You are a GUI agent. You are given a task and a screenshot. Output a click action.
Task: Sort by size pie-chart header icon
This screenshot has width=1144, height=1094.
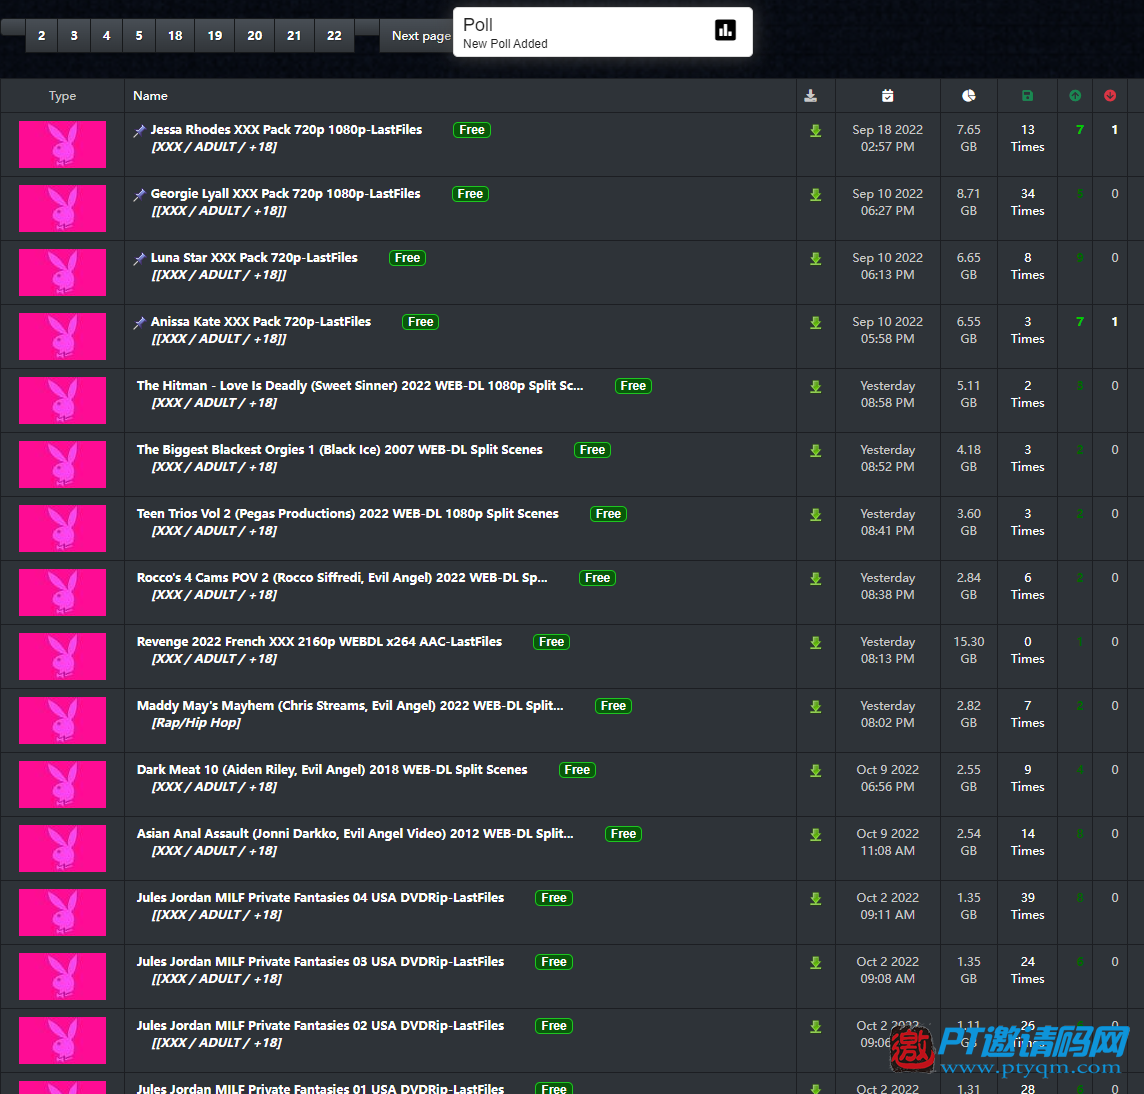(x=968, y=96)
